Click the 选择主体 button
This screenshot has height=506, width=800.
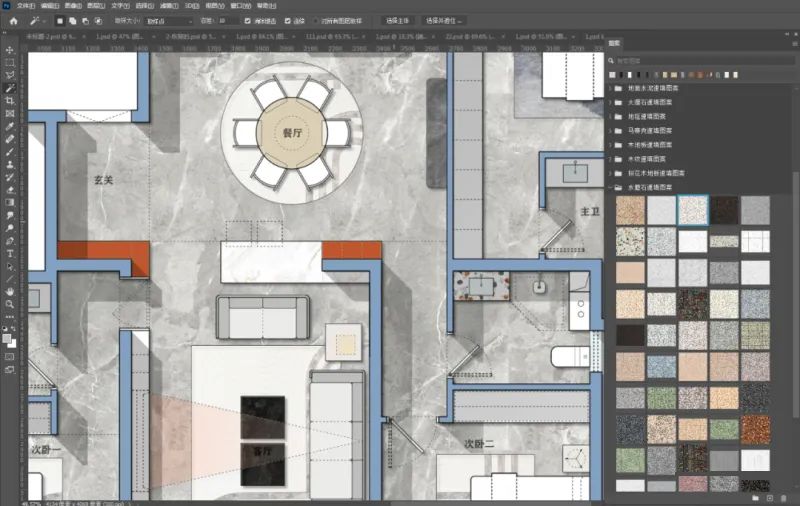pyautogui.click(x=398, y=20)
